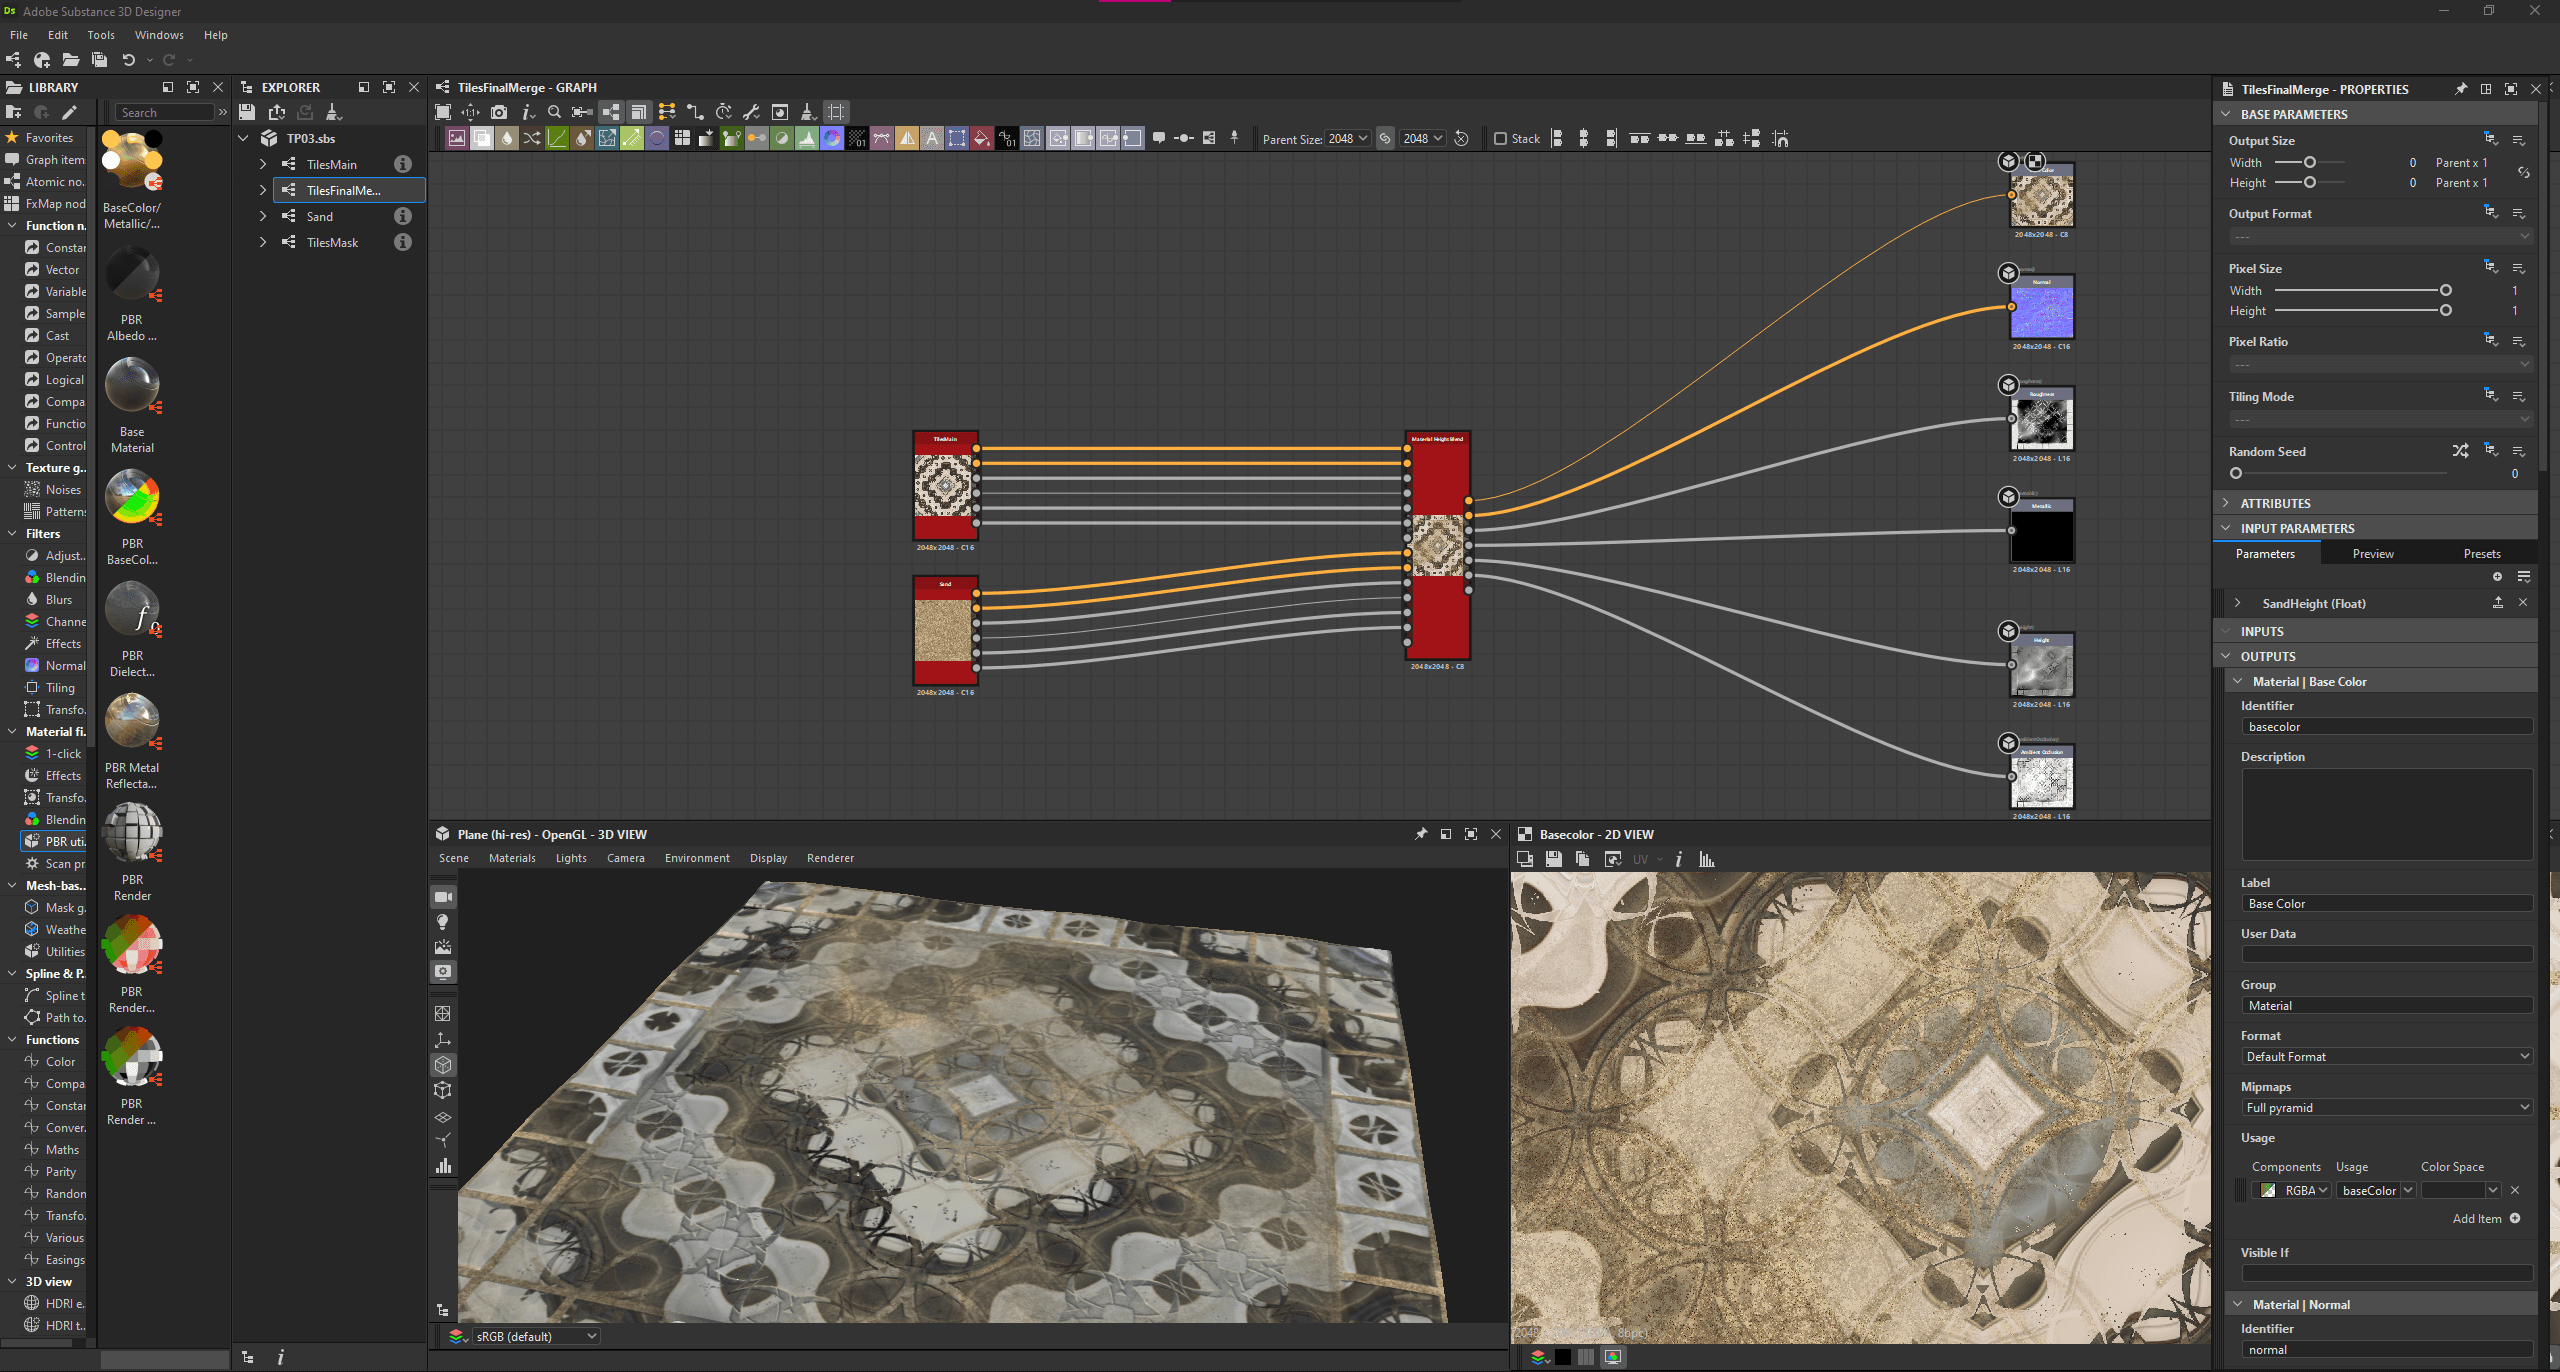Click the camera screenshot icon in graph toolbar
This screenshot has height=1372, width=2560.
499,112
